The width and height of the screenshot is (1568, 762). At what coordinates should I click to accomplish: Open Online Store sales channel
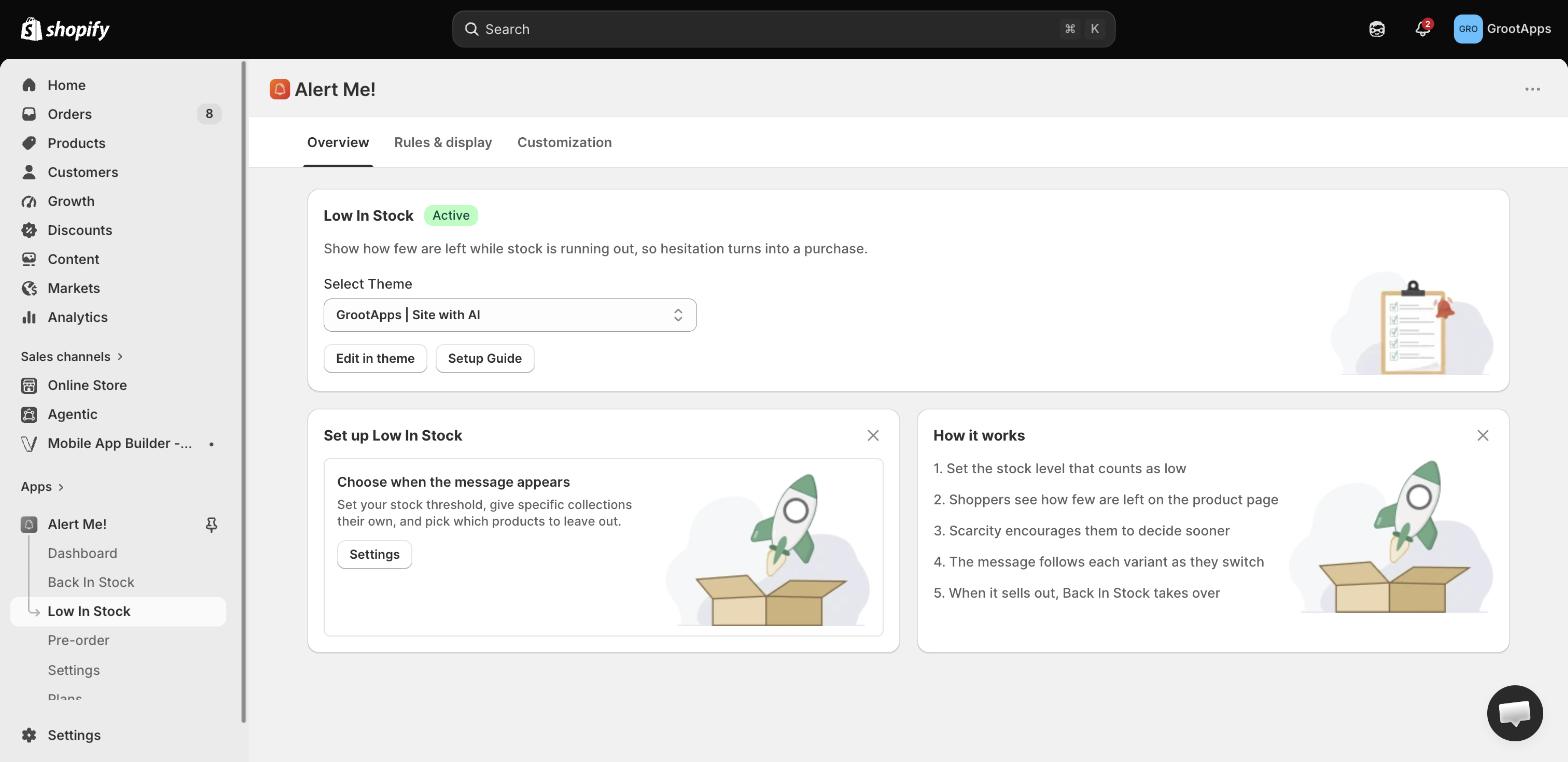87,385
